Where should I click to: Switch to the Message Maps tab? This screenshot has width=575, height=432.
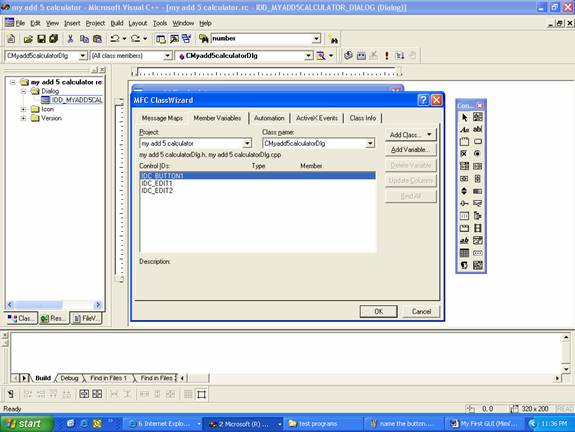[x=162, y=118]
